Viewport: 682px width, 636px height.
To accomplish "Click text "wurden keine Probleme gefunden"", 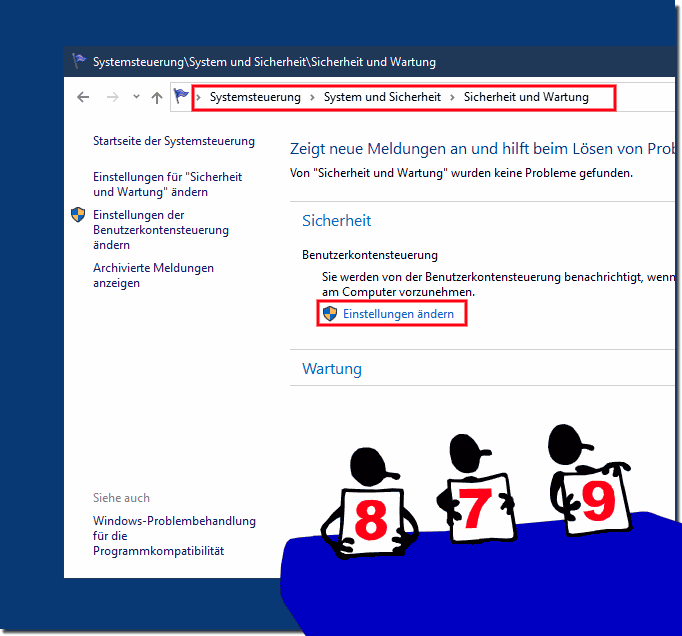I will (542, 173).
